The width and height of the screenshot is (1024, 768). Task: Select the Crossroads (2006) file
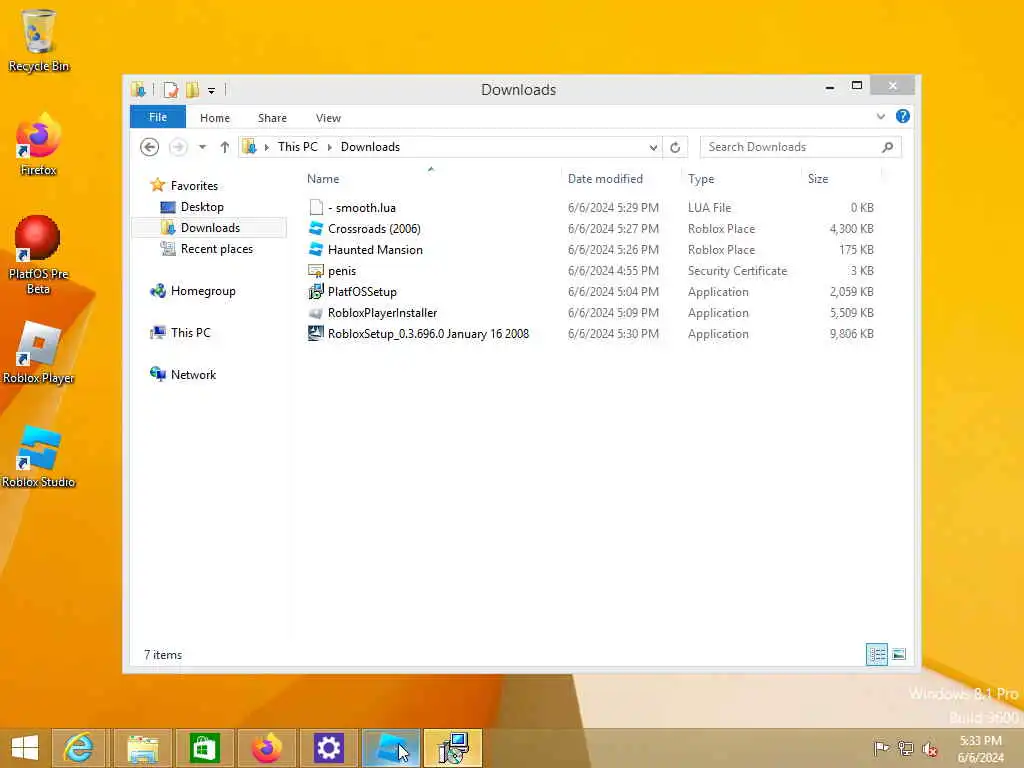point(374,229)
